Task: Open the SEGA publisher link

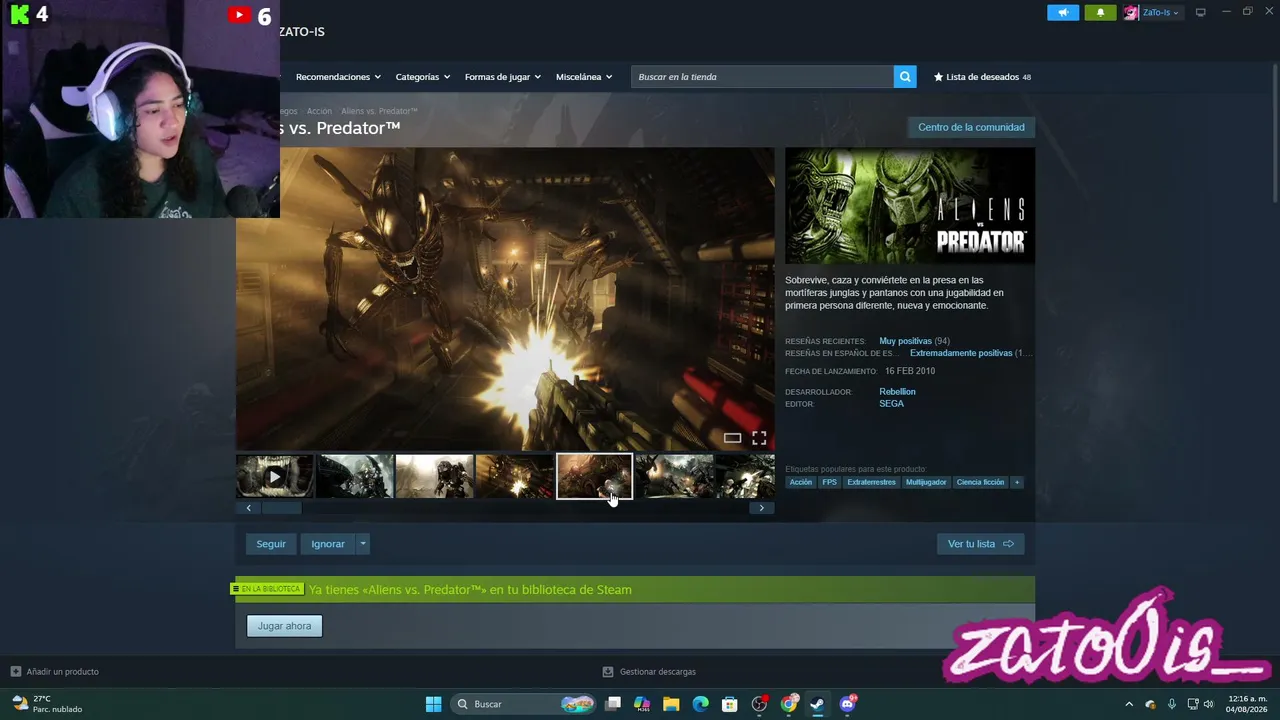Action: [x=891, y=404]
